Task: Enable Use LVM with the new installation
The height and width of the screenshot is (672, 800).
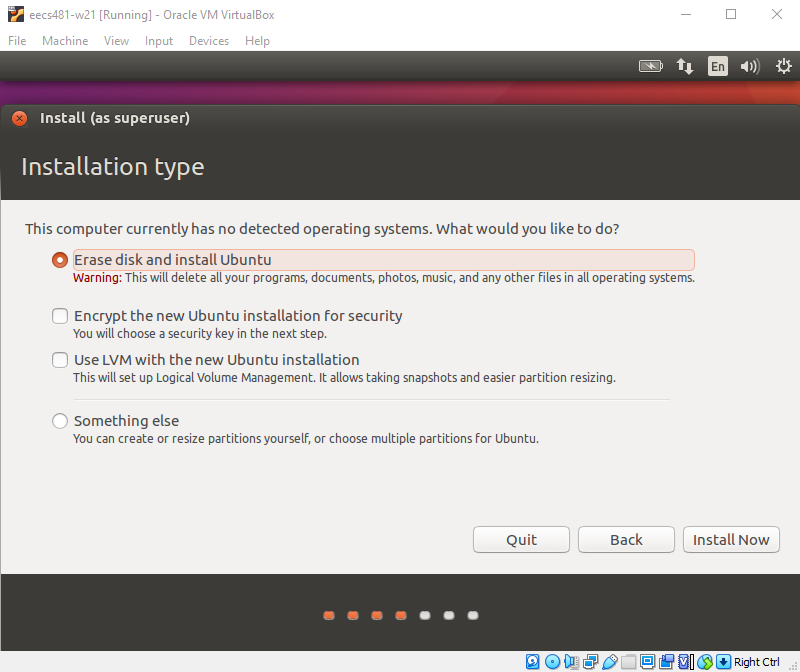Action: pos(60,360)
